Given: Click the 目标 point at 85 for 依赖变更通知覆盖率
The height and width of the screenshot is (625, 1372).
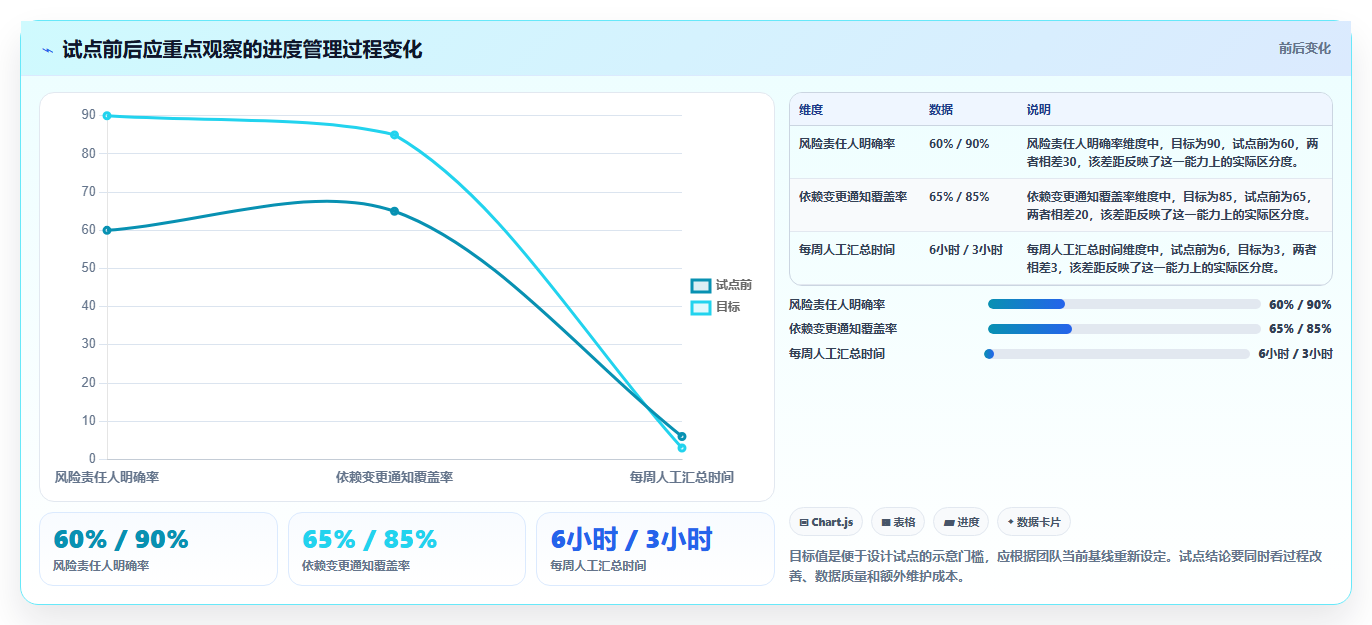Looking at the screenshot, I should click(x=394, y=135).
